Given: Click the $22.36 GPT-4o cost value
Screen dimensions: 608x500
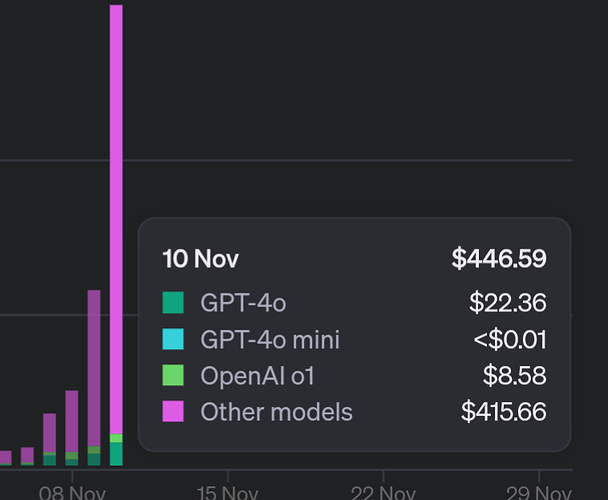Looking at the screenshot, I should [x=508, y=302].
